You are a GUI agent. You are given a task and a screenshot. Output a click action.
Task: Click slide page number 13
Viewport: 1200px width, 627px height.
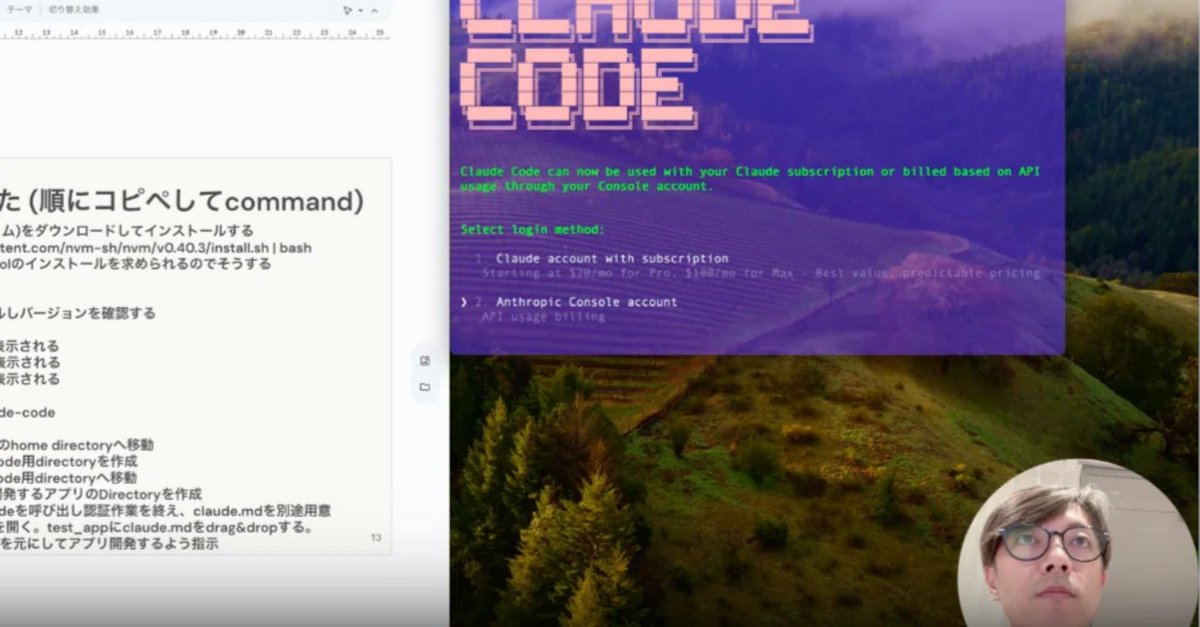coord(376,538)
